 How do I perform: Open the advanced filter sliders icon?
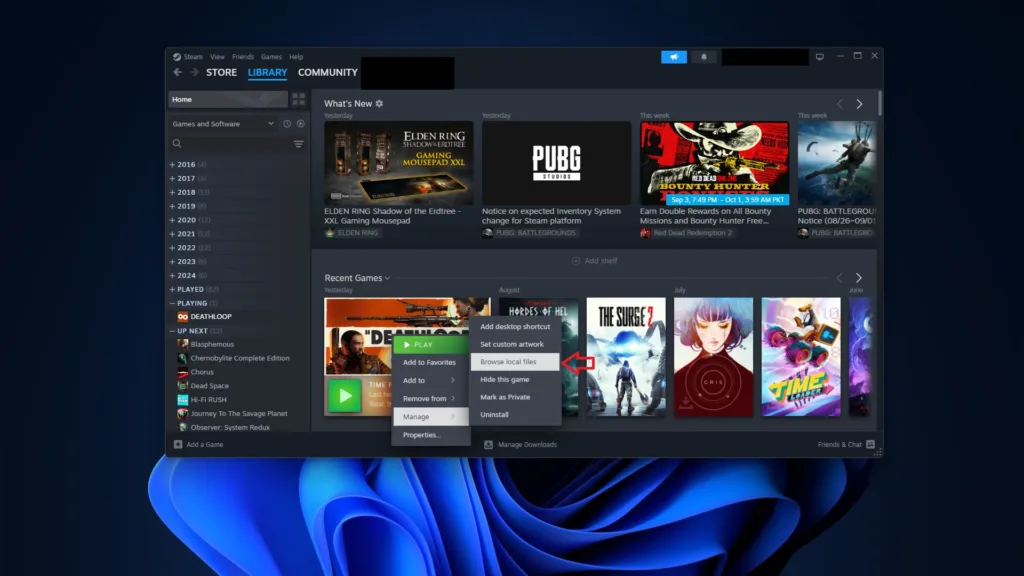click(298, 144)
